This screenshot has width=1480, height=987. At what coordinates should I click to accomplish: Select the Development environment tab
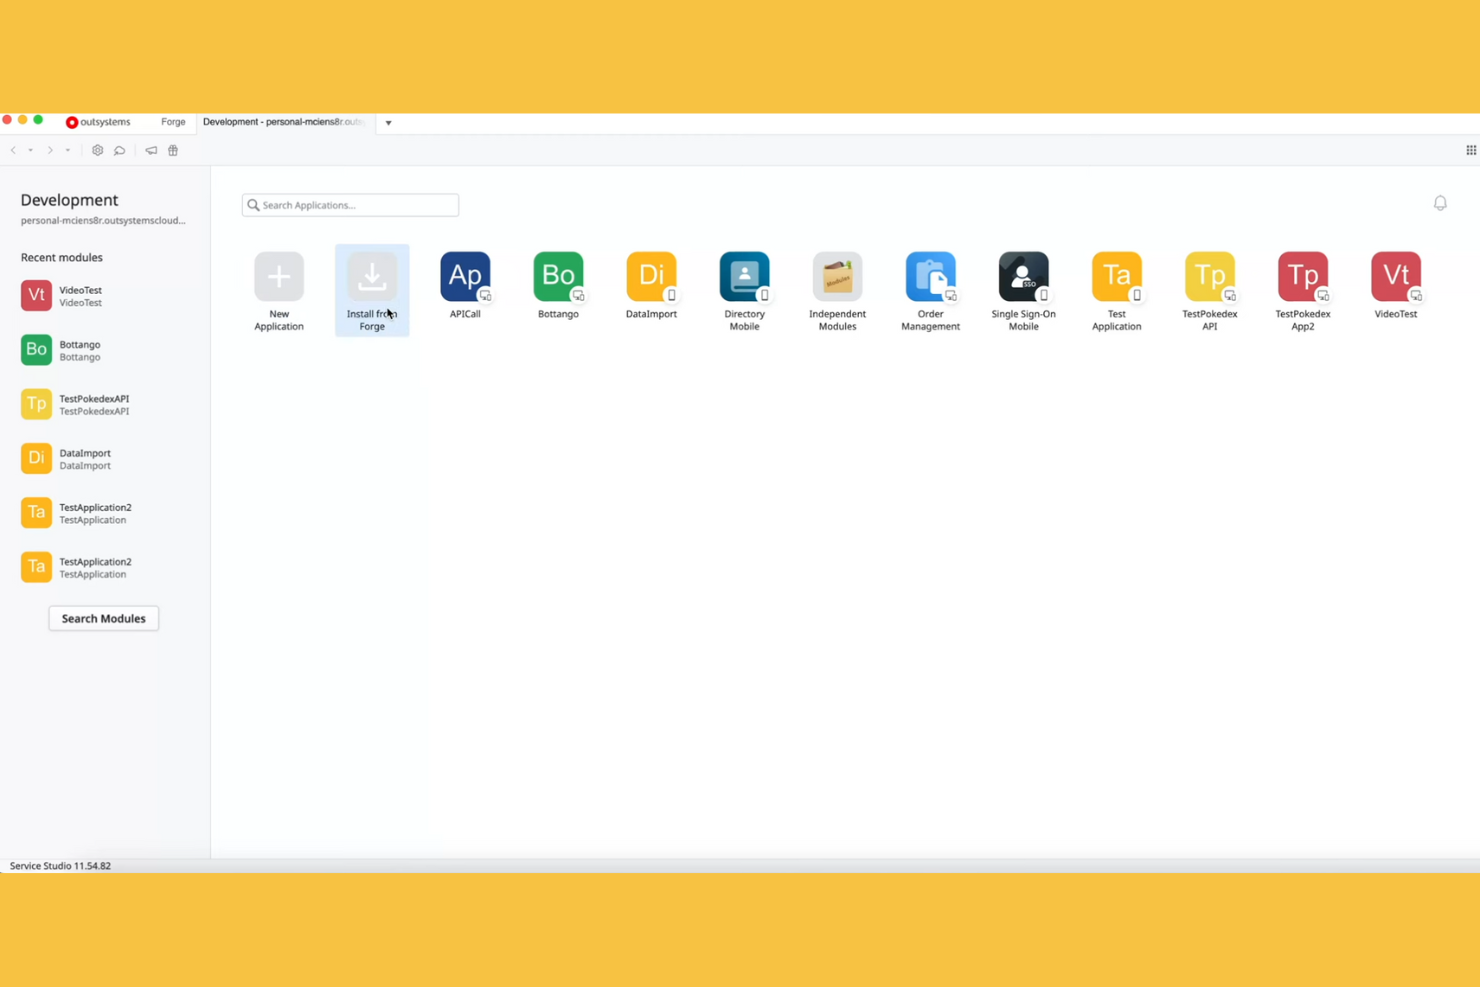click(x=283, y=121)
